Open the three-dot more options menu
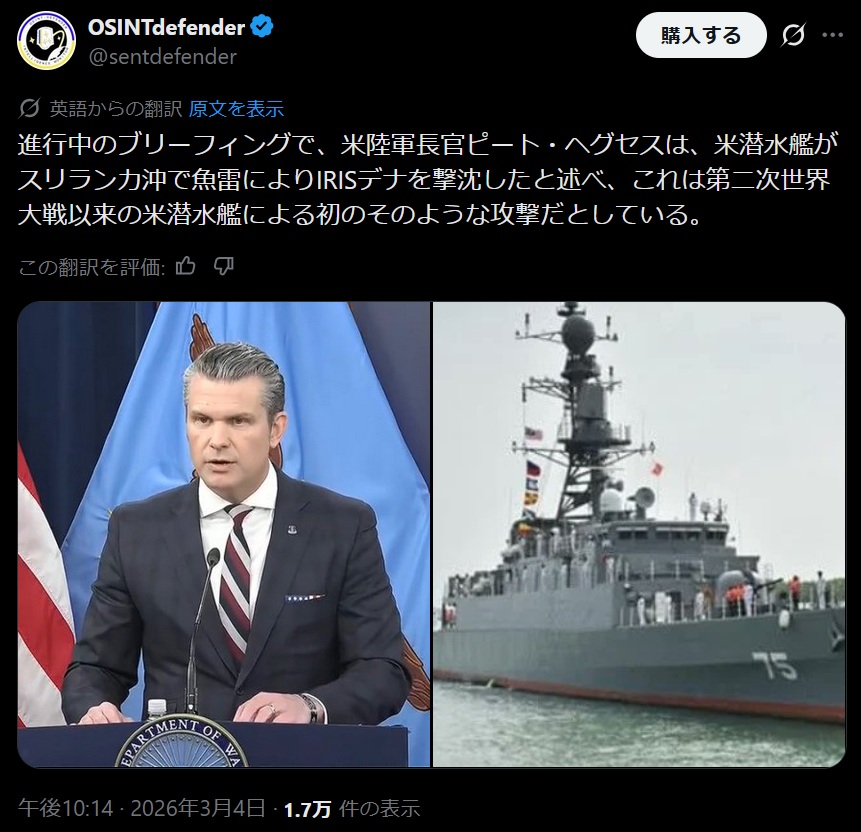Screen dimensions: 861x832 (x=832, y=35)
